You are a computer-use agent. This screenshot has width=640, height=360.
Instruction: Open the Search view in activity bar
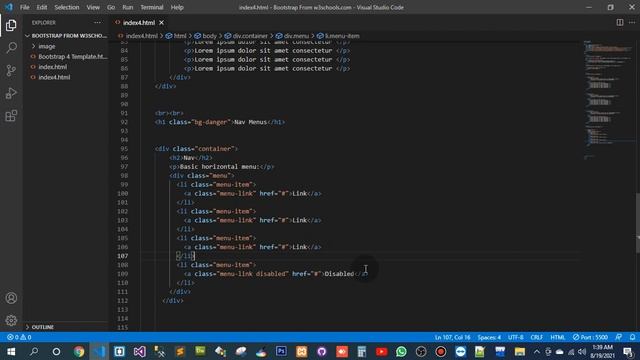(x=11, y=48)
